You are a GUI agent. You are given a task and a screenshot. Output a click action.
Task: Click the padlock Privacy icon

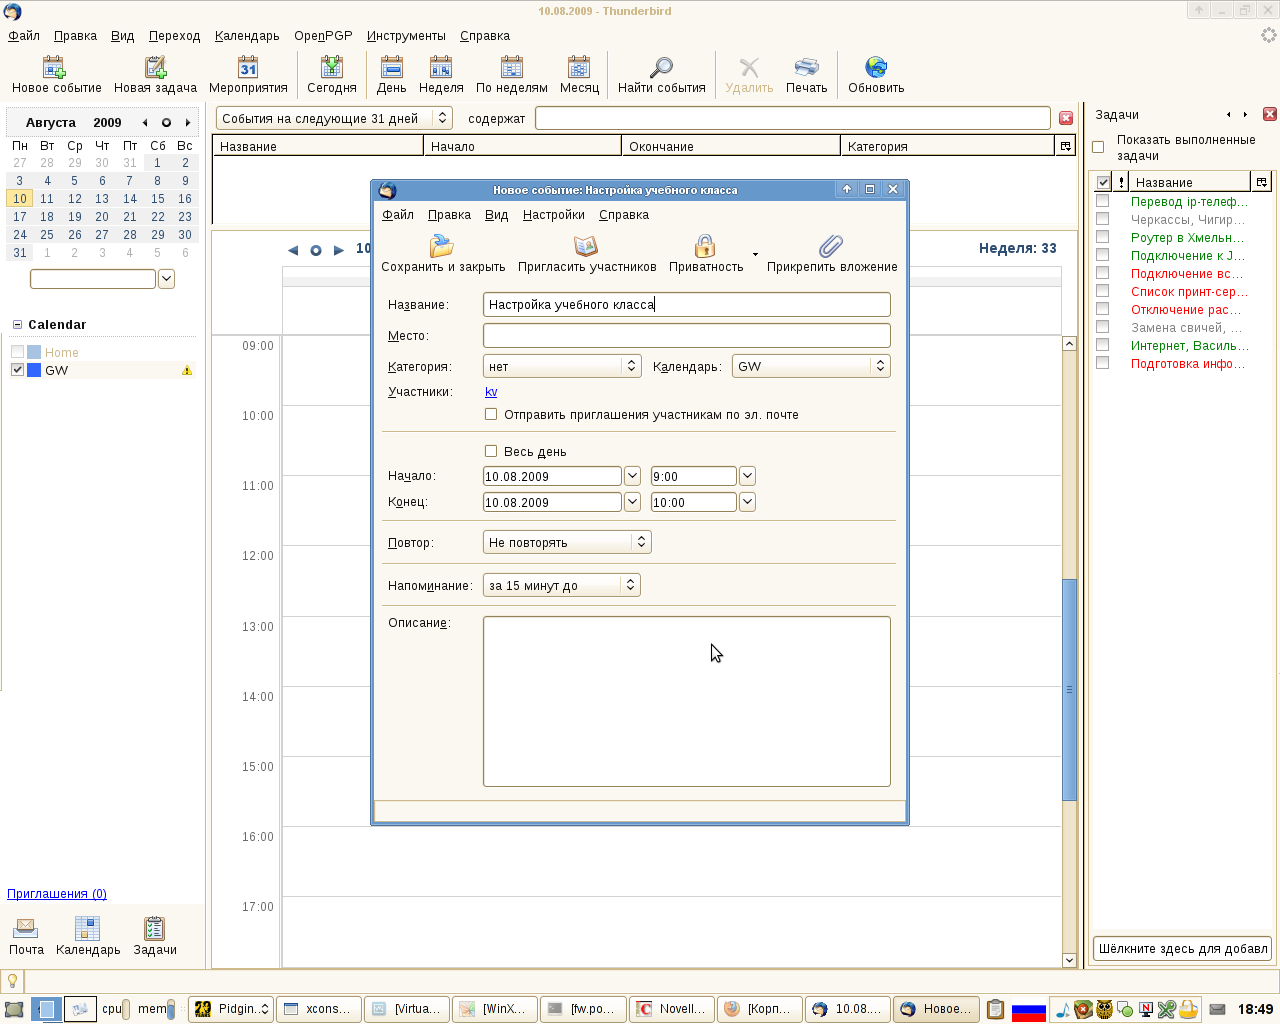pyautogui.click(x=705, y=246)
